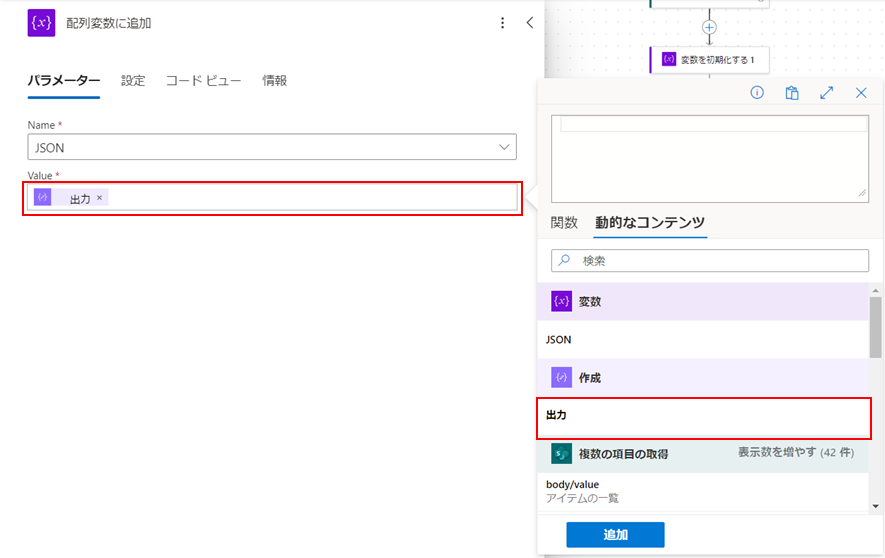The height and width of the screenshot is (558, 885).
Task: Choose 出力 under 作成 in dynamic content
Action: [703, 416]
